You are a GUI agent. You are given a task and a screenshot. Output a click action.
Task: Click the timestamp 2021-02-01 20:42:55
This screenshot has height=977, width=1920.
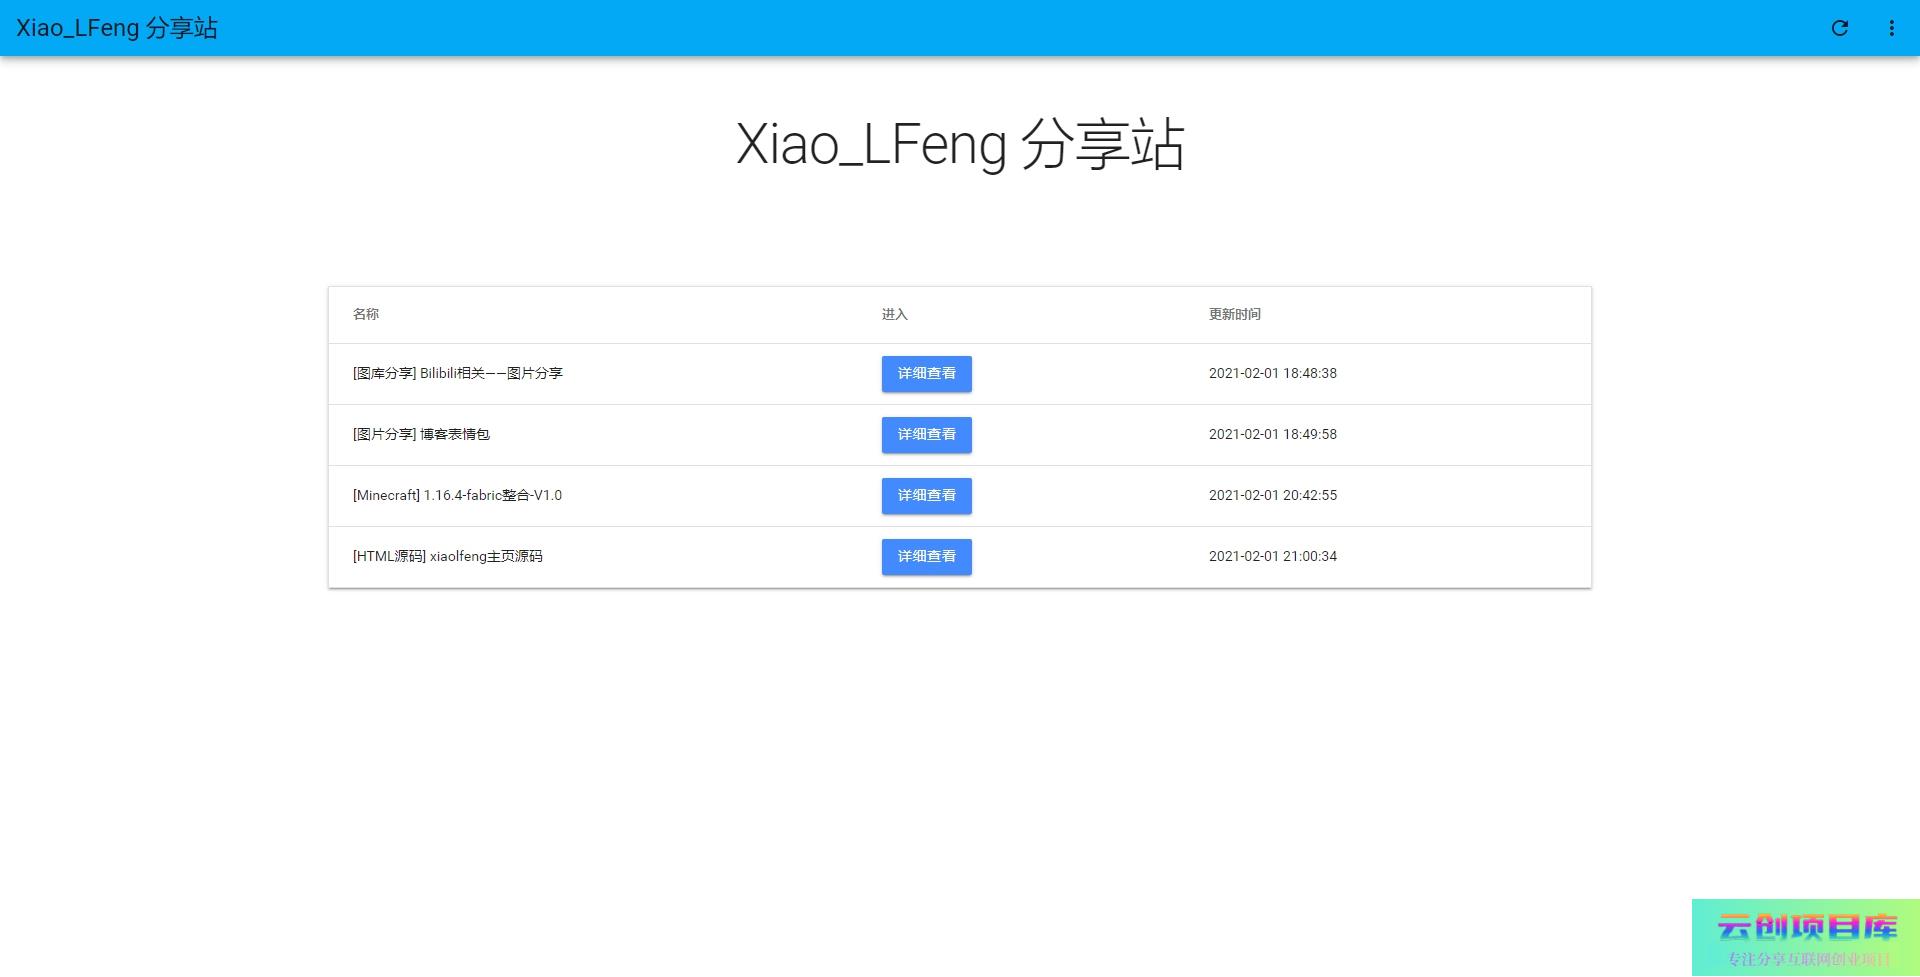click(1272, 495)
